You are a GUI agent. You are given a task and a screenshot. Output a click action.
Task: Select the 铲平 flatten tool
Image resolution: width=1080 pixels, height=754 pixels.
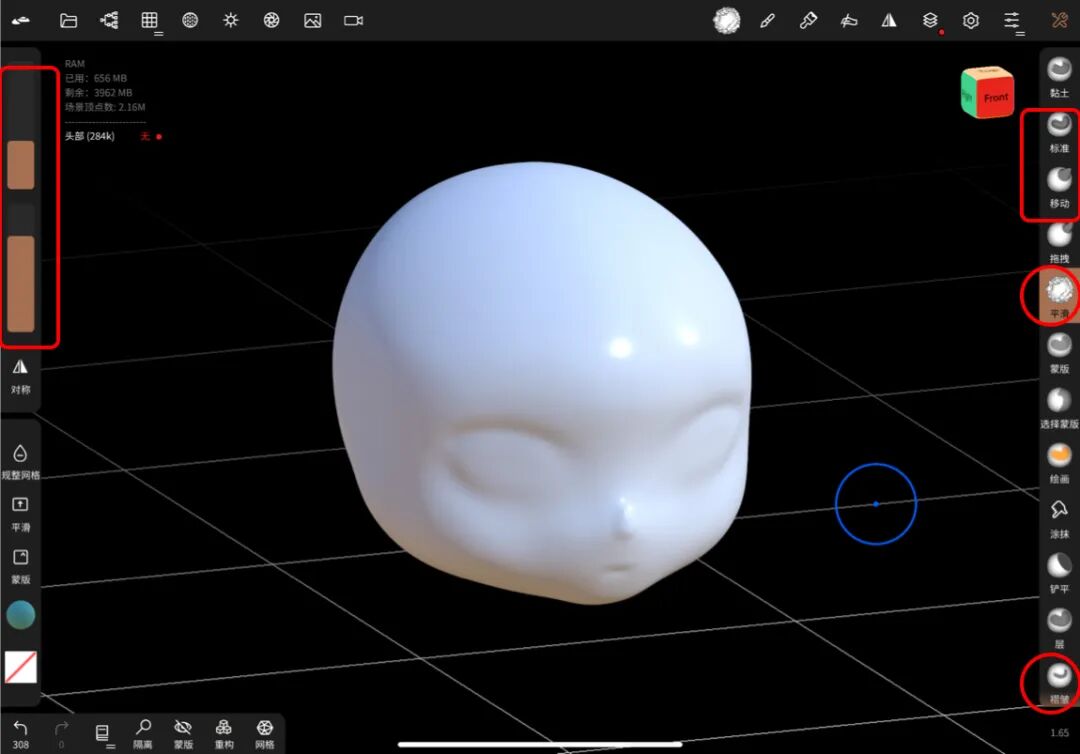point(1059,574)
